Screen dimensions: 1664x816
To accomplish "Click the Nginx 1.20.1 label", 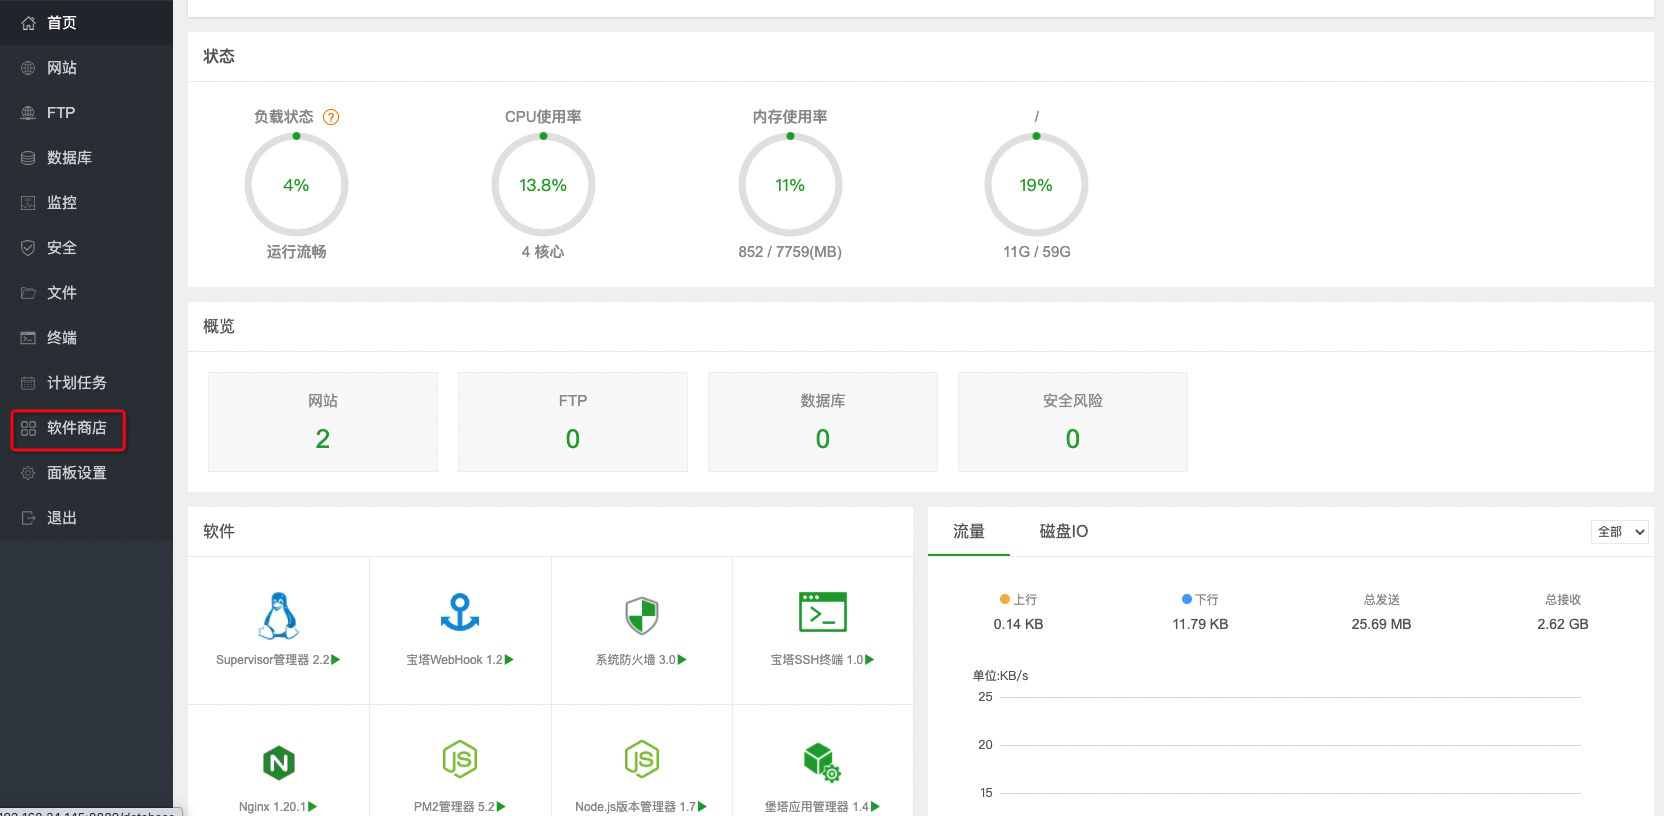I will (272, 807).
